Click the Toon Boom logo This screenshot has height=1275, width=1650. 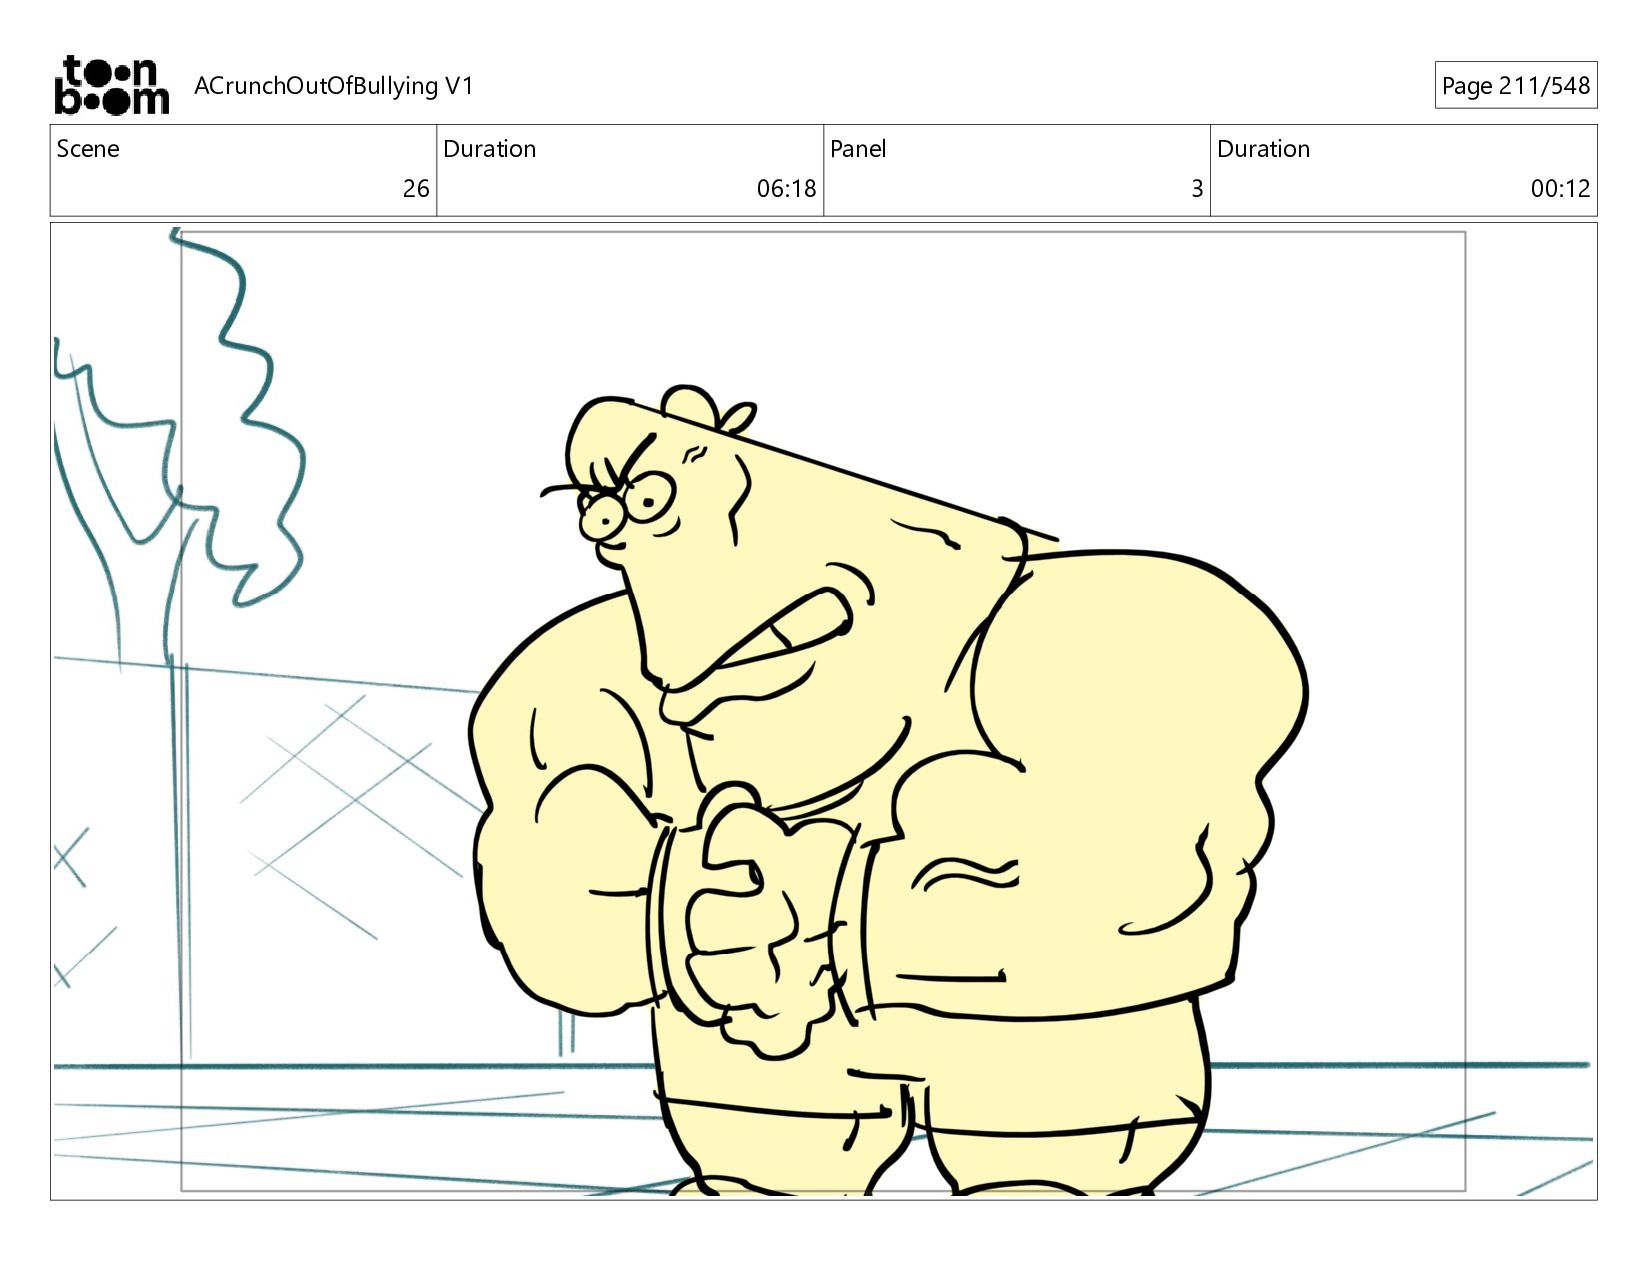click(111, 85)
